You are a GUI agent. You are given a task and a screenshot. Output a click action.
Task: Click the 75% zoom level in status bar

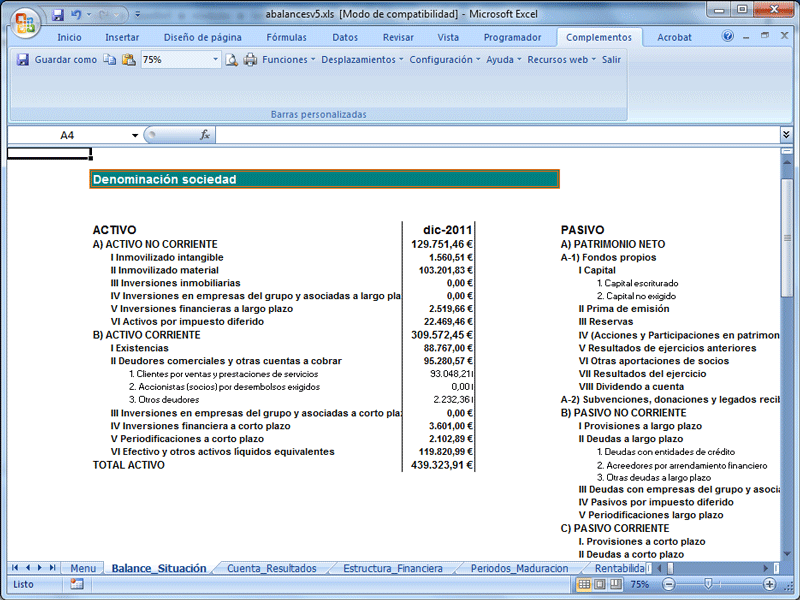coord(640,584)
